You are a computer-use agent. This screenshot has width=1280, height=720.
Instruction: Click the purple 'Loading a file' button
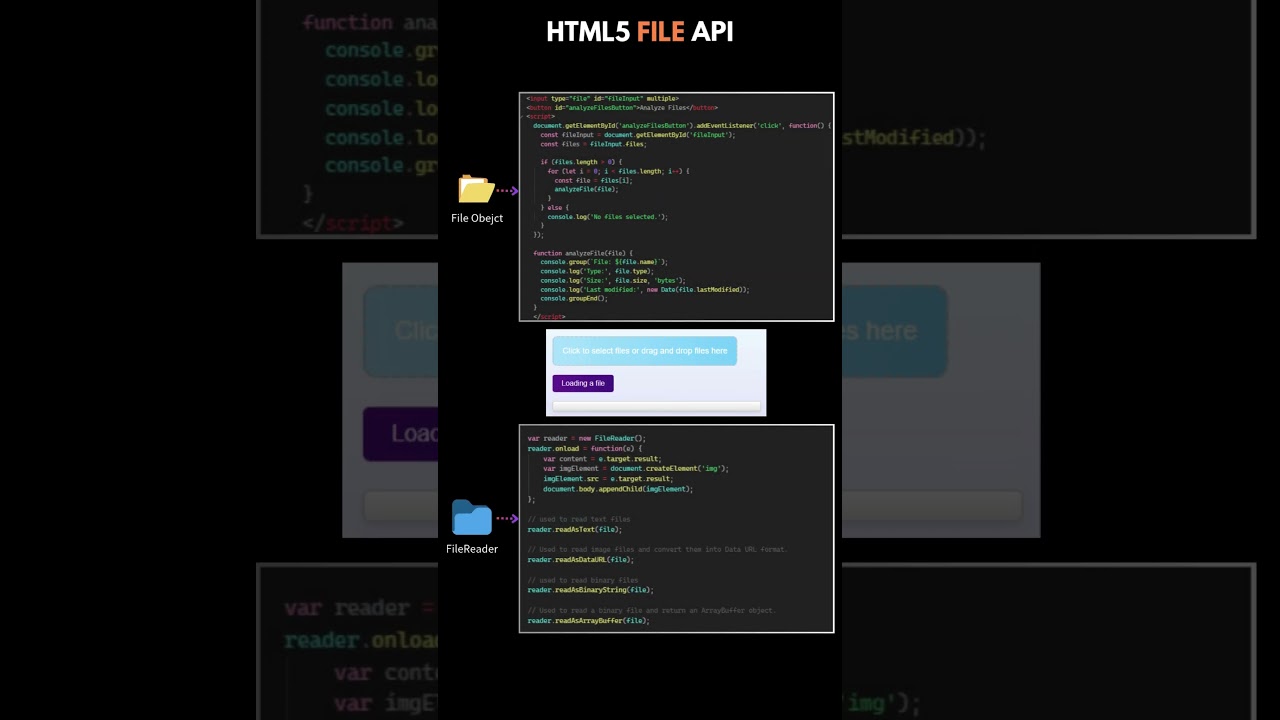pyautogui.click(x=583, y=383)
